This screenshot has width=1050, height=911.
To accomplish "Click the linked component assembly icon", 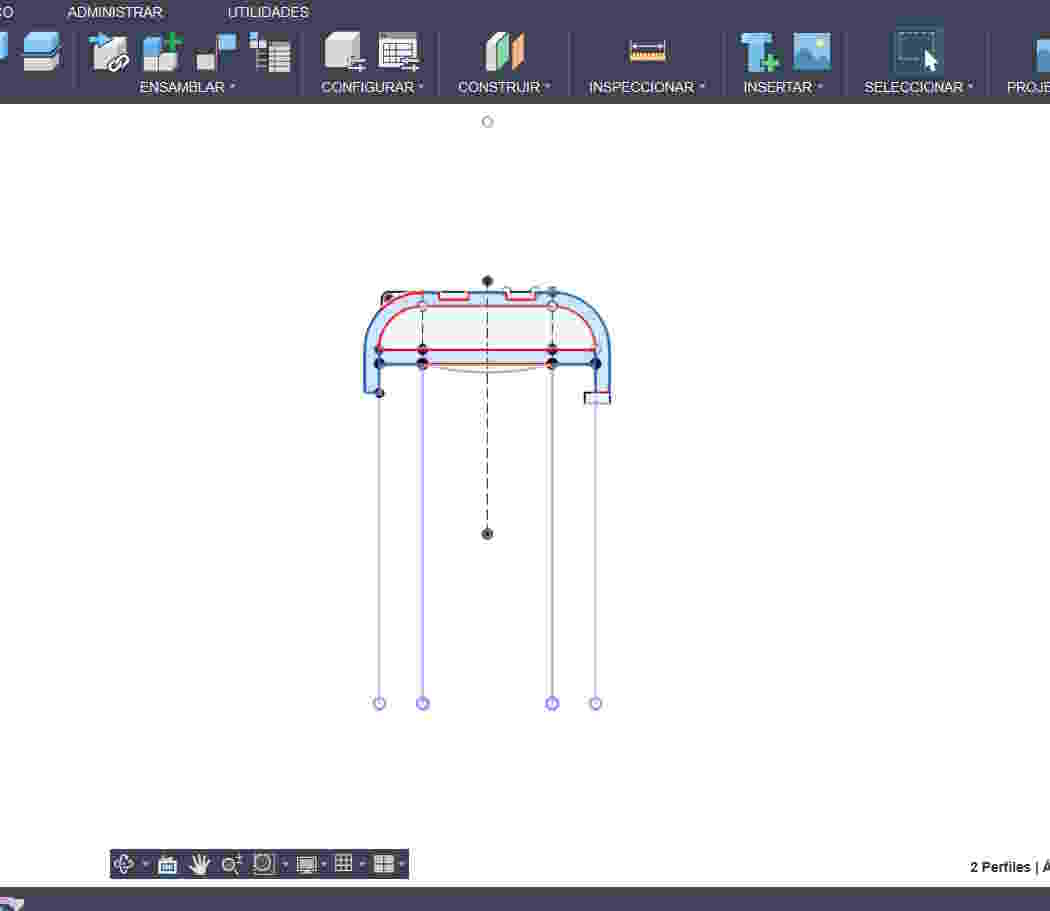I will click(x=109, y=52).
